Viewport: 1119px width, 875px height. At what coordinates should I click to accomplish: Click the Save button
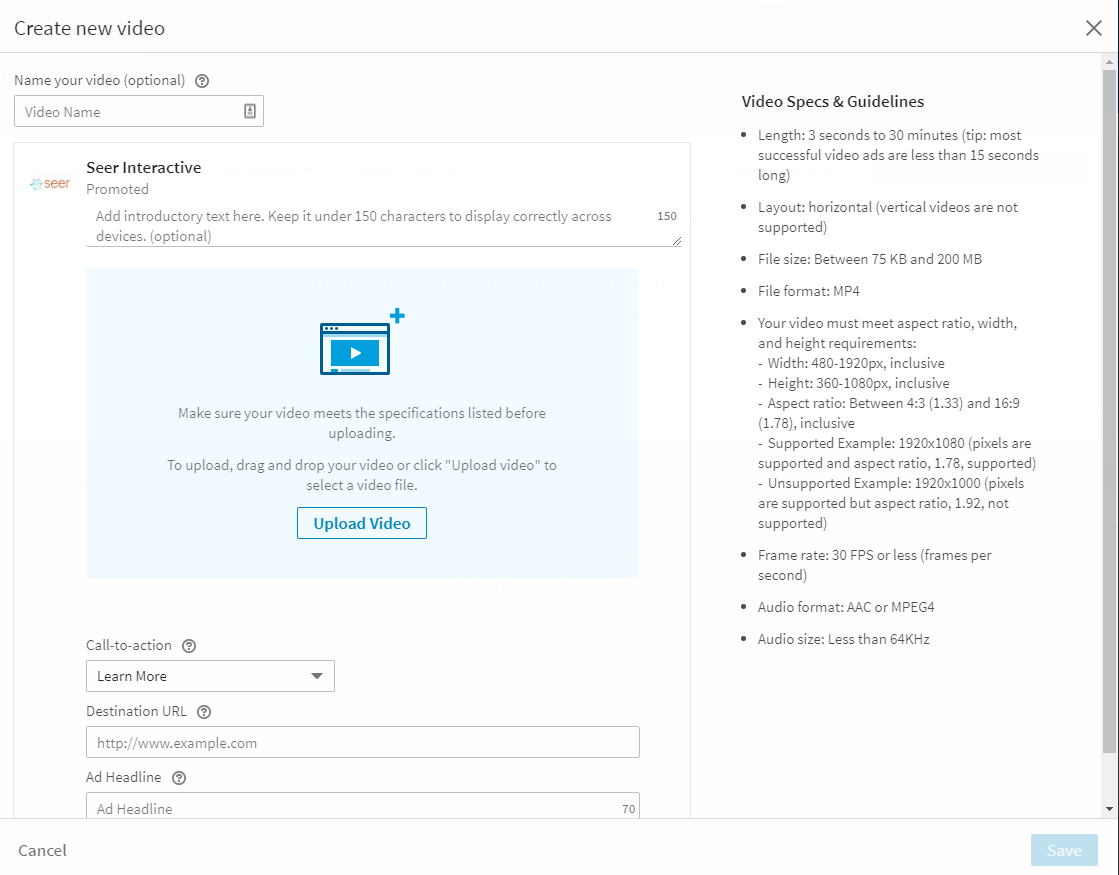point(1064,850)
